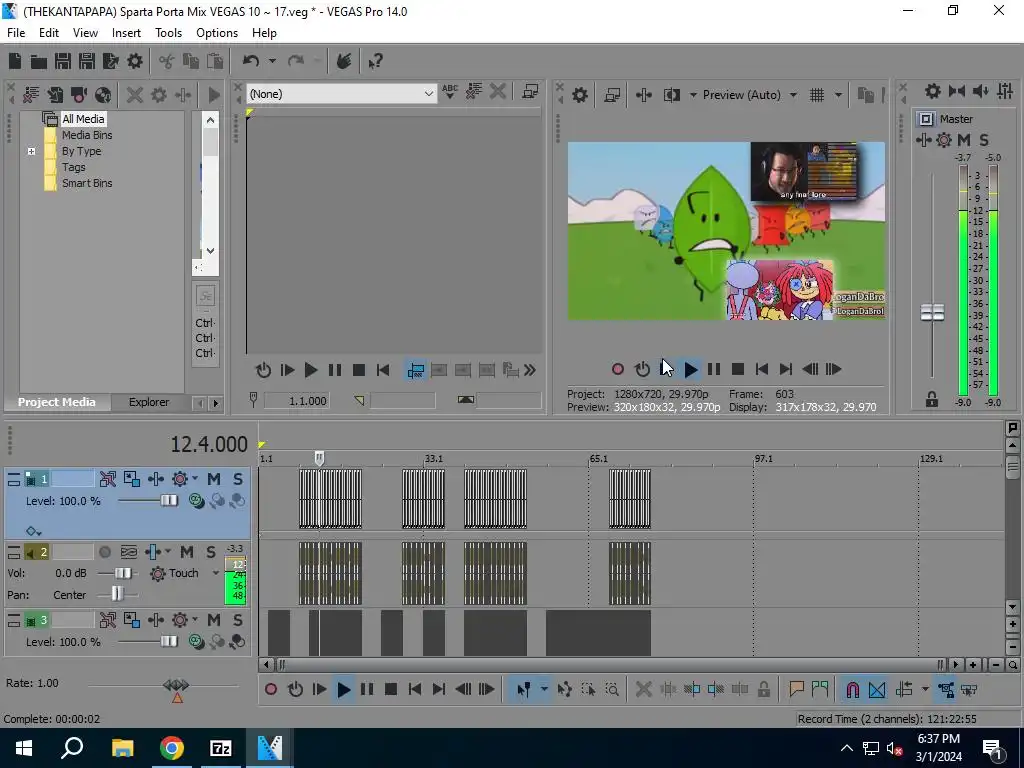The image size is (1024, 768).
Task: Stop playback in the Video Preview window
Action: point(738,370)
